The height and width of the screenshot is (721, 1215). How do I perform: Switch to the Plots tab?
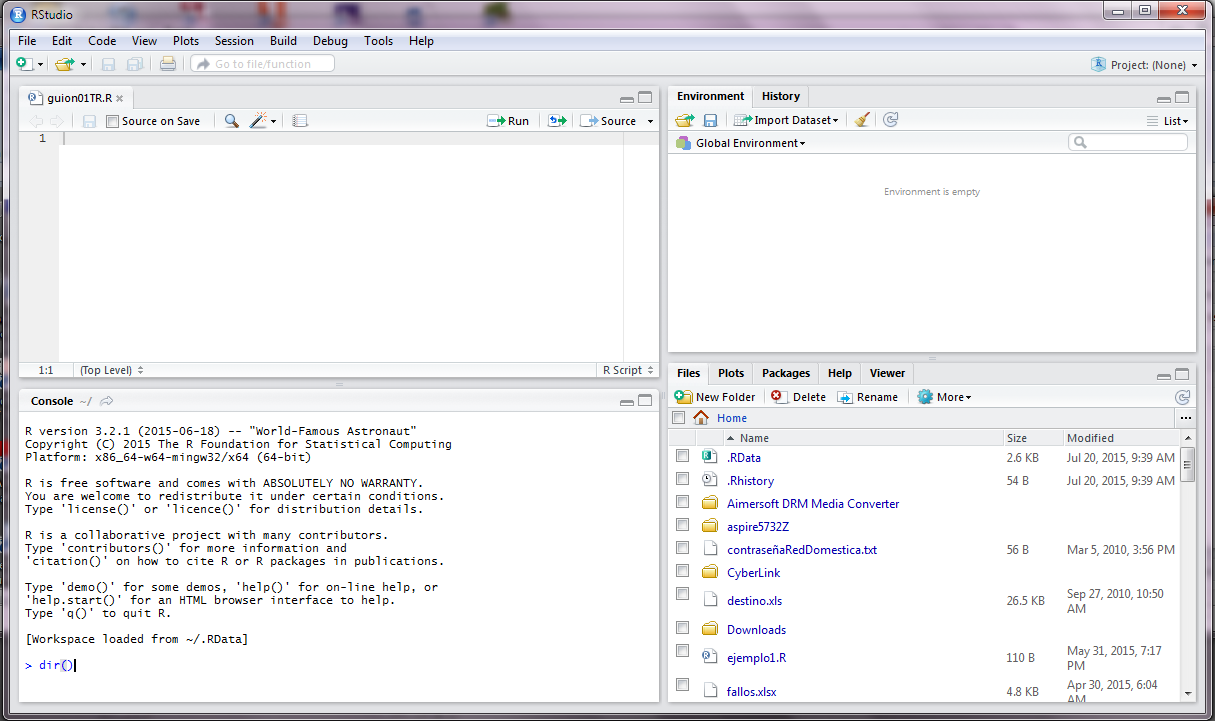click(731, 373)
